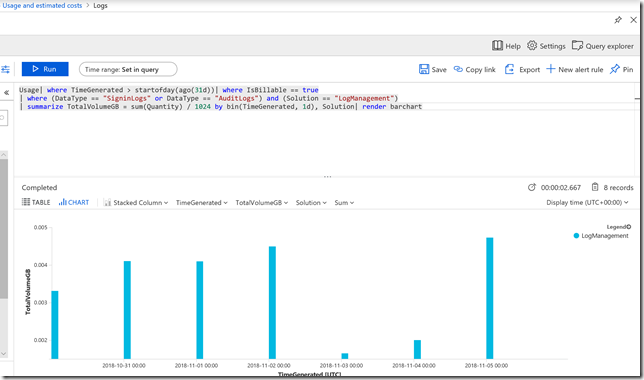Select the 2018-10-31 bar
This screenshot has height=380, width=644.
tap(127, 310)
